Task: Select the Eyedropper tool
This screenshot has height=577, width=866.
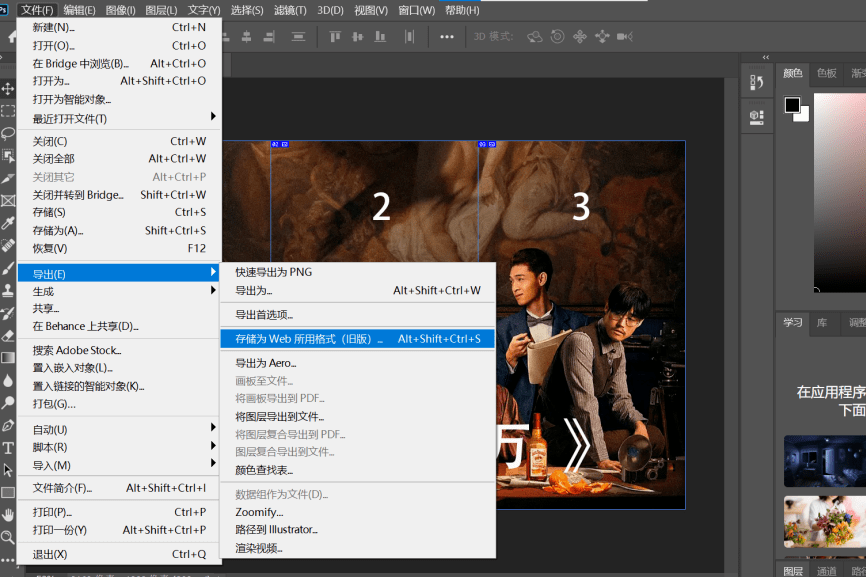Action: [x=8, y=222]
